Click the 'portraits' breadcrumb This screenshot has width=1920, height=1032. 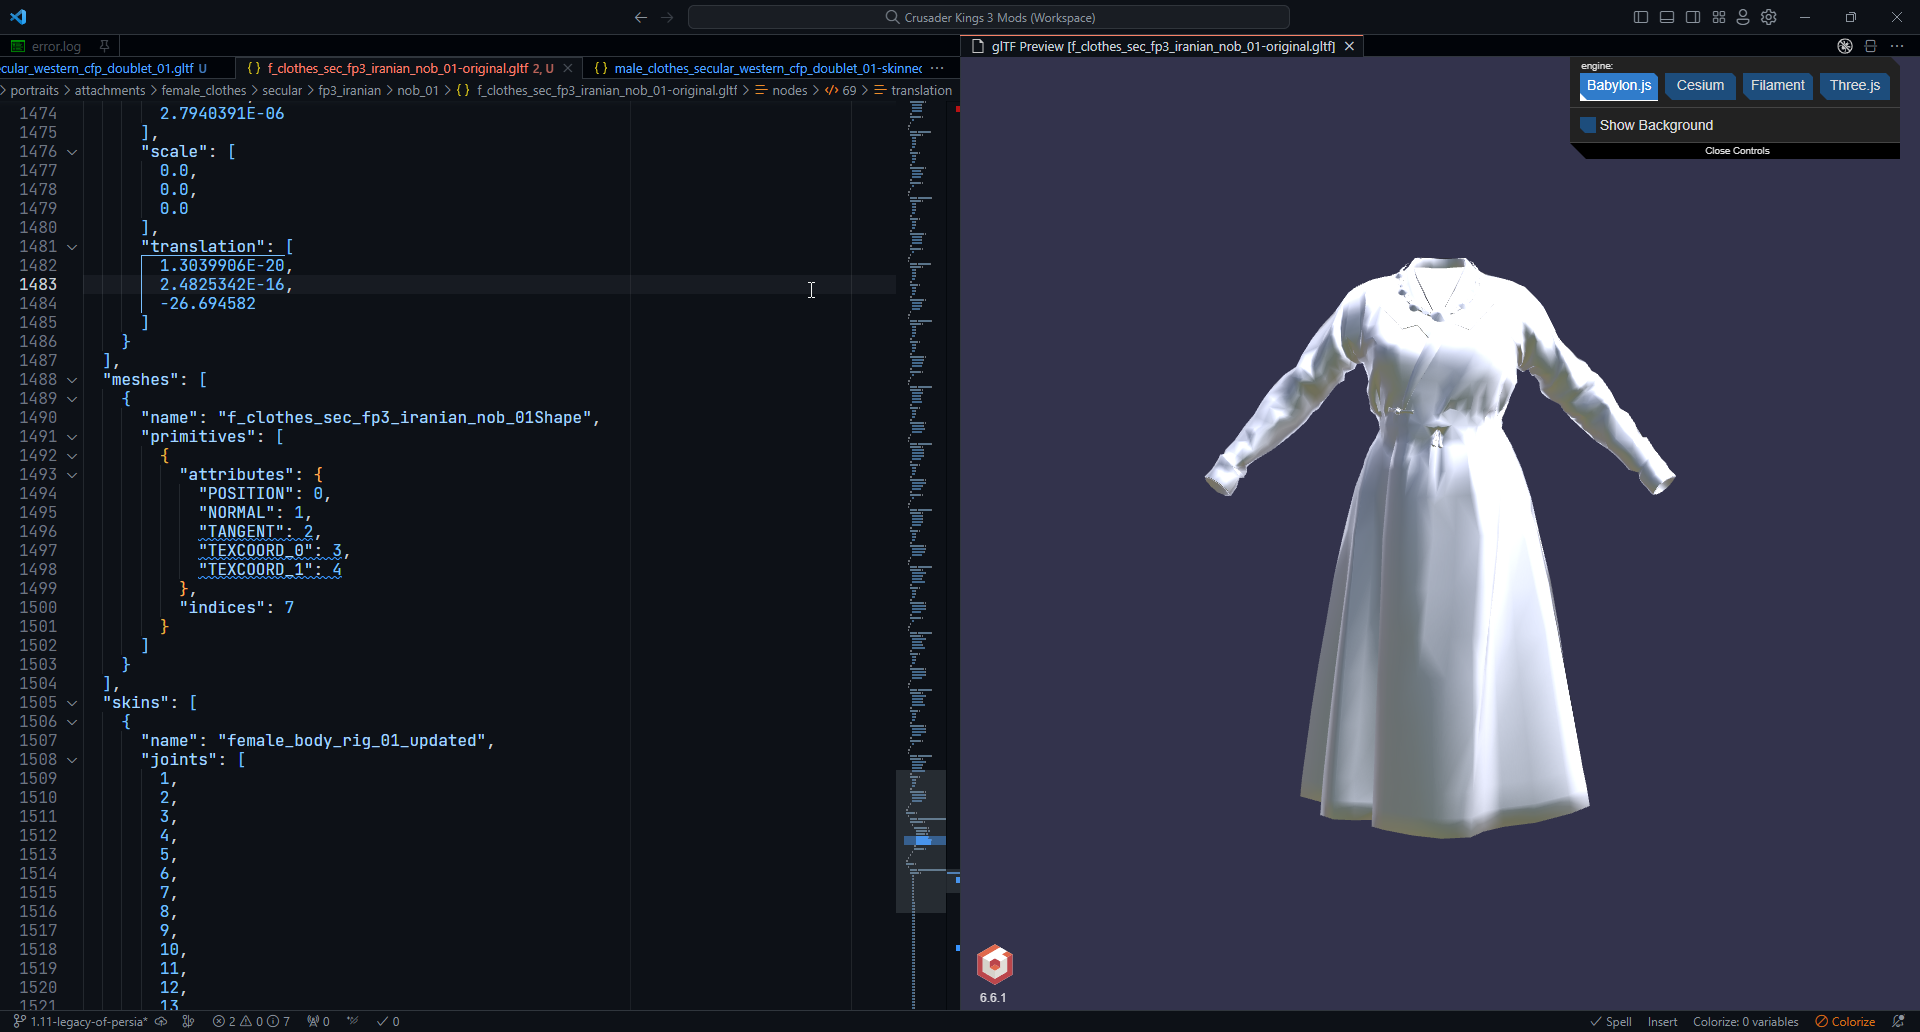point(35,90)
